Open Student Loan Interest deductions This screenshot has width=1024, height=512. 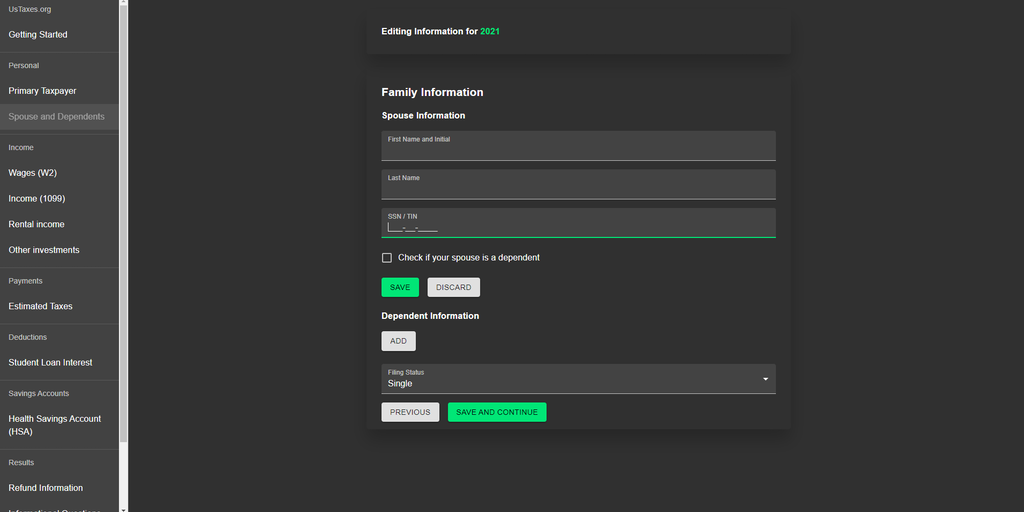tap(51, 363)
